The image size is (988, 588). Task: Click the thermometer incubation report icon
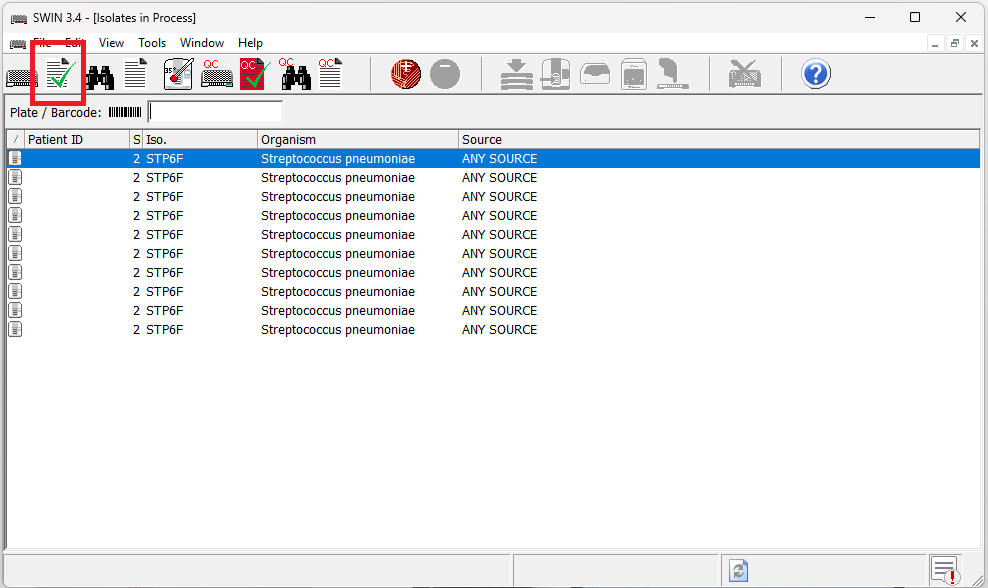(178, 74)
